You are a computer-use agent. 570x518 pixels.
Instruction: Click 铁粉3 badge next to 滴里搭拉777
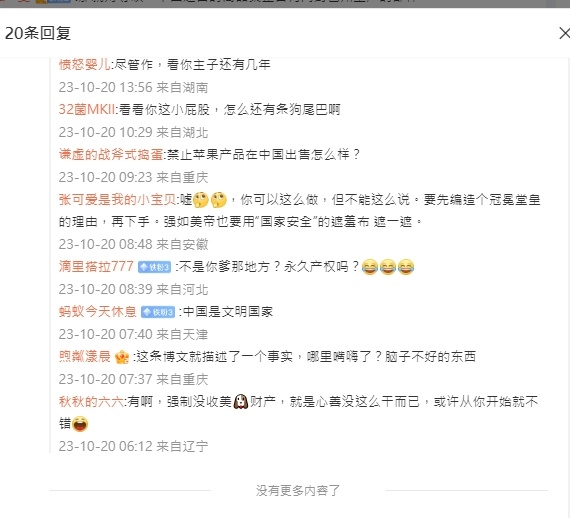(x=154, y=268)
